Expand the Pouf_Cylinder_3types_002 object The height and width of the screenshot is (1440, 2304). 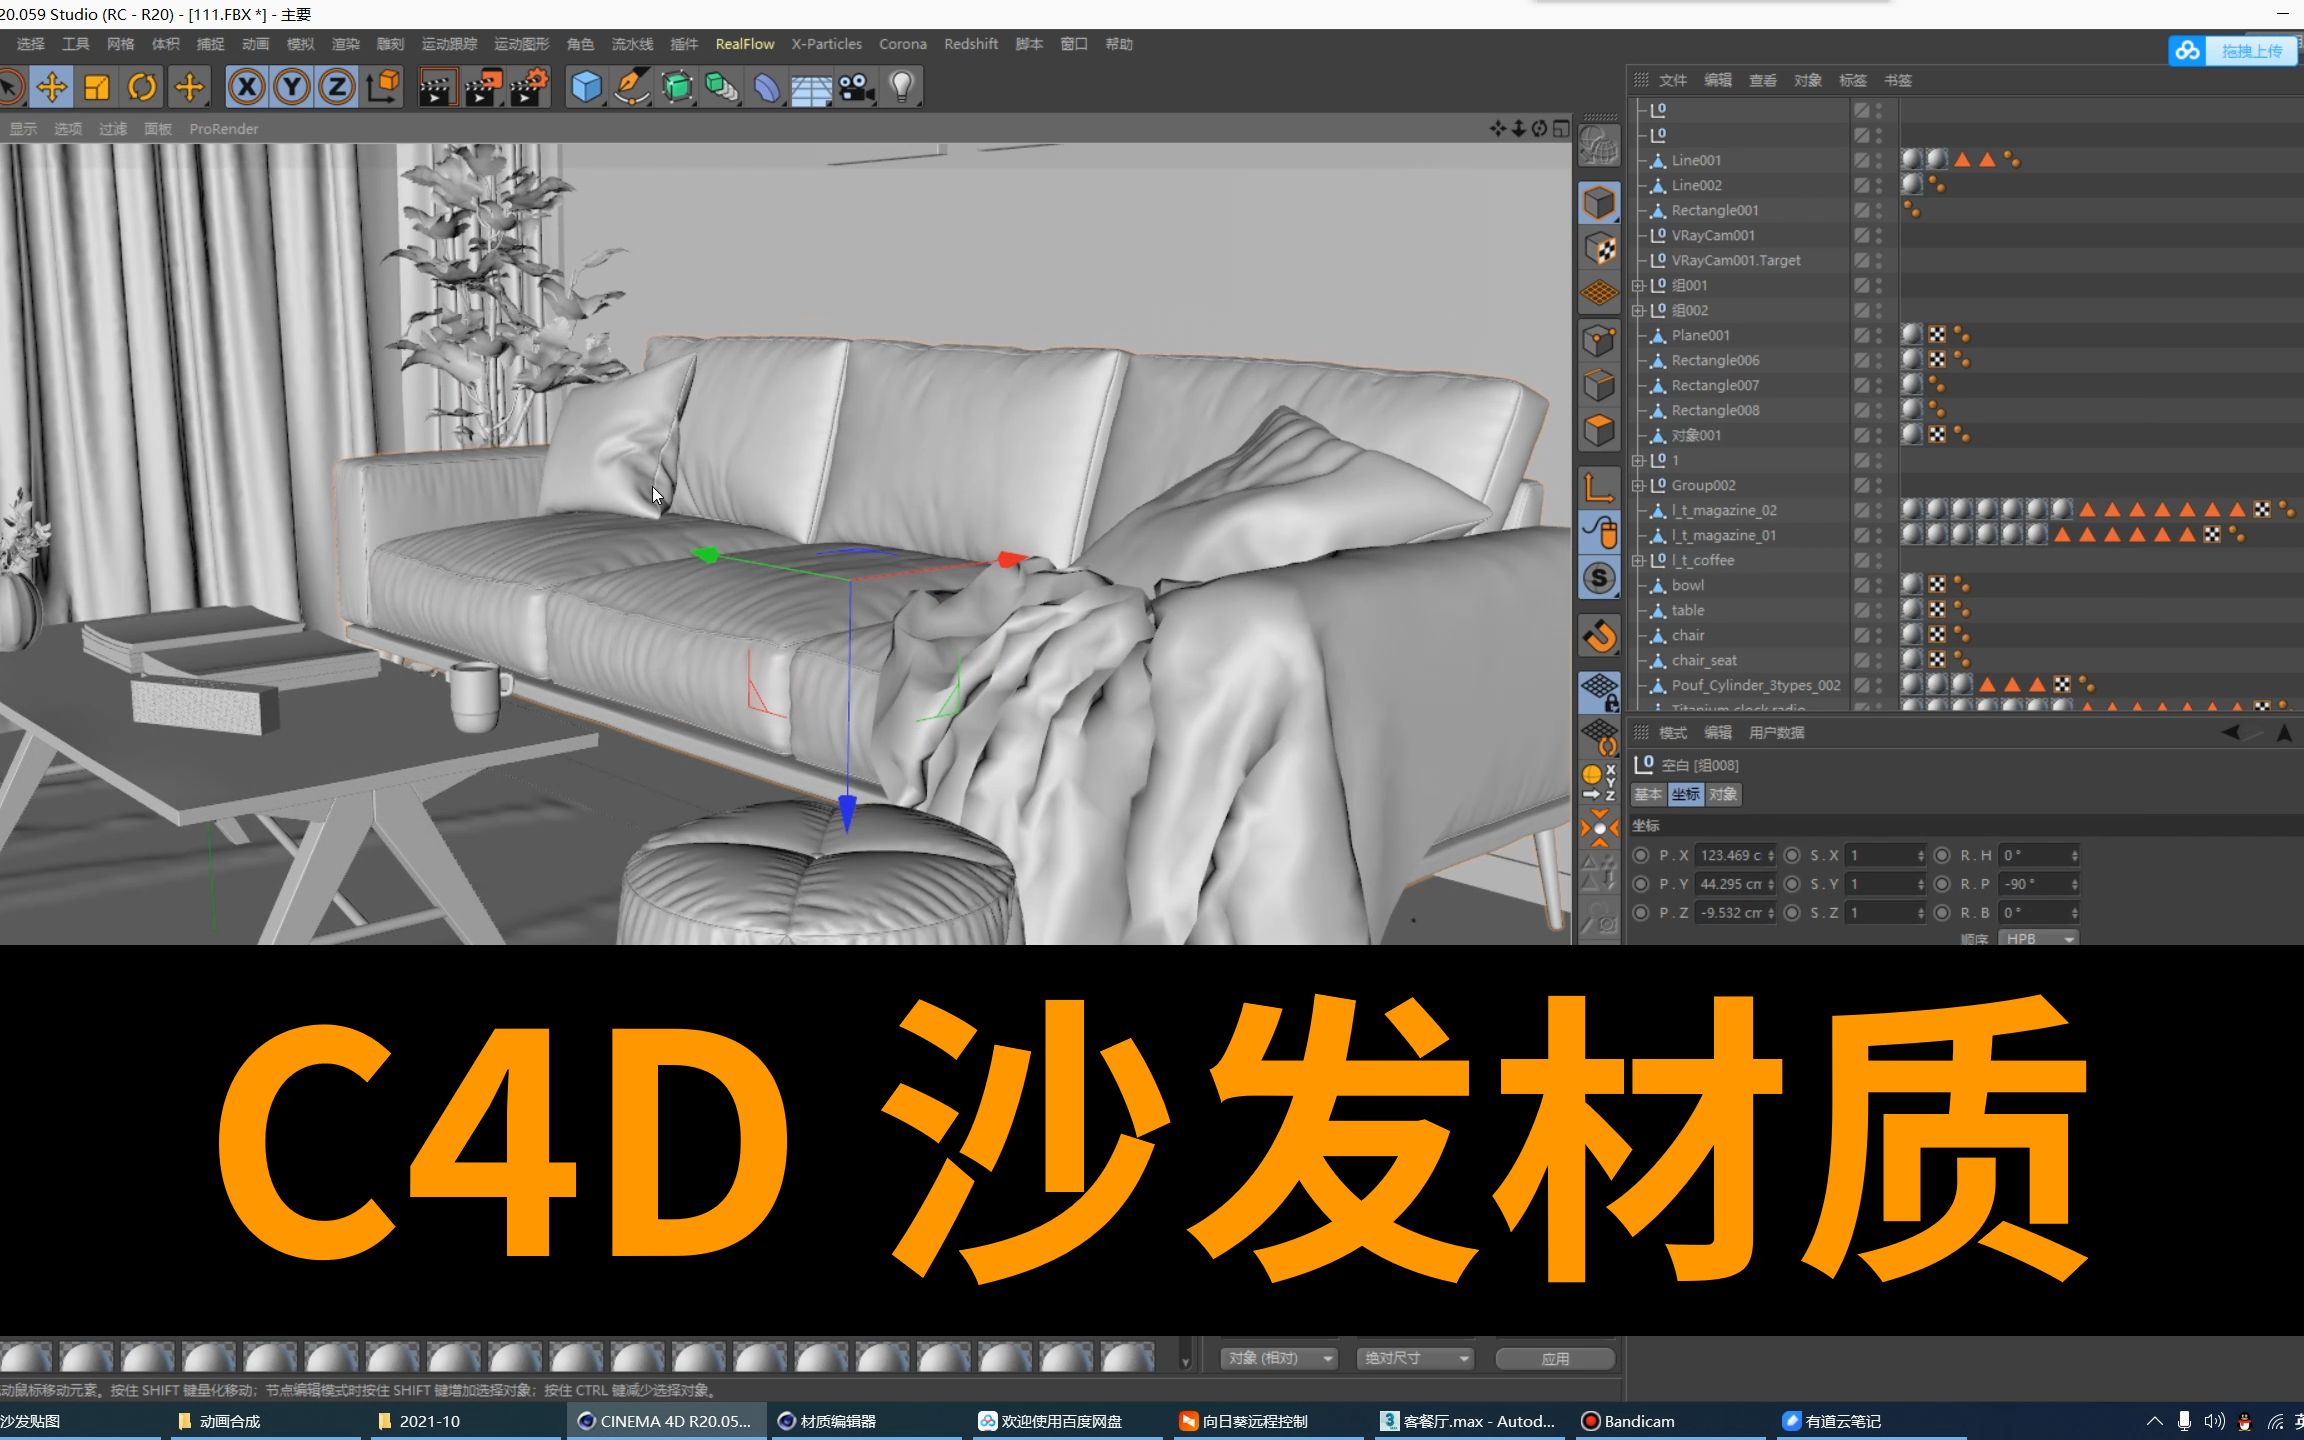[x=1641, y=684]
